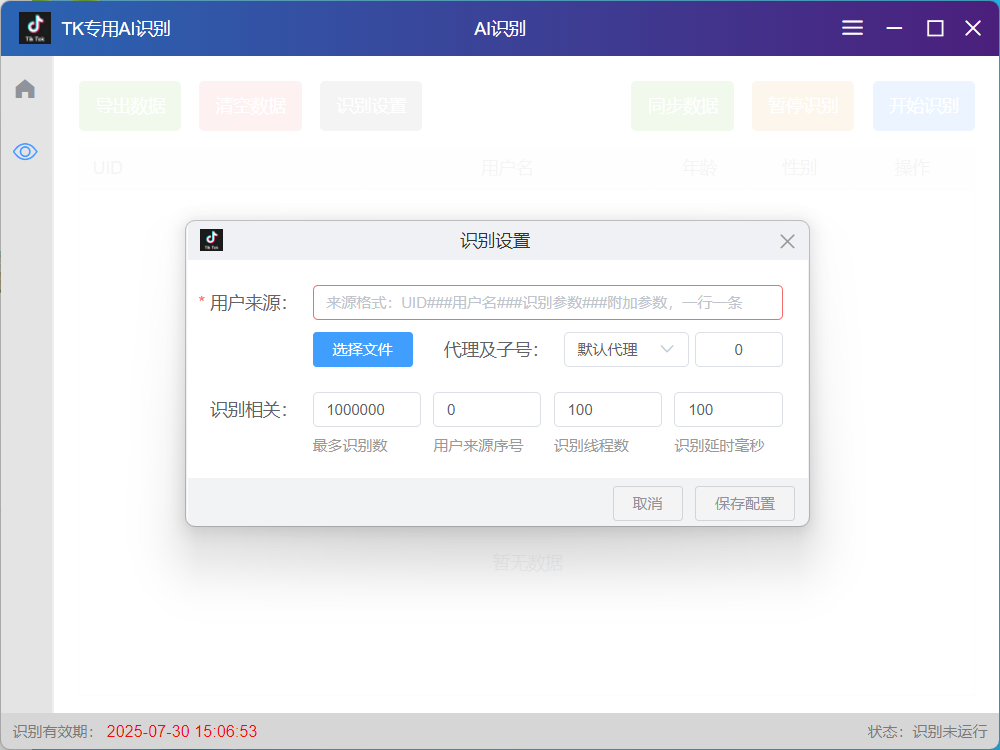
Task: Click the 用户来源序号 caption
Action: pos(478,446)
